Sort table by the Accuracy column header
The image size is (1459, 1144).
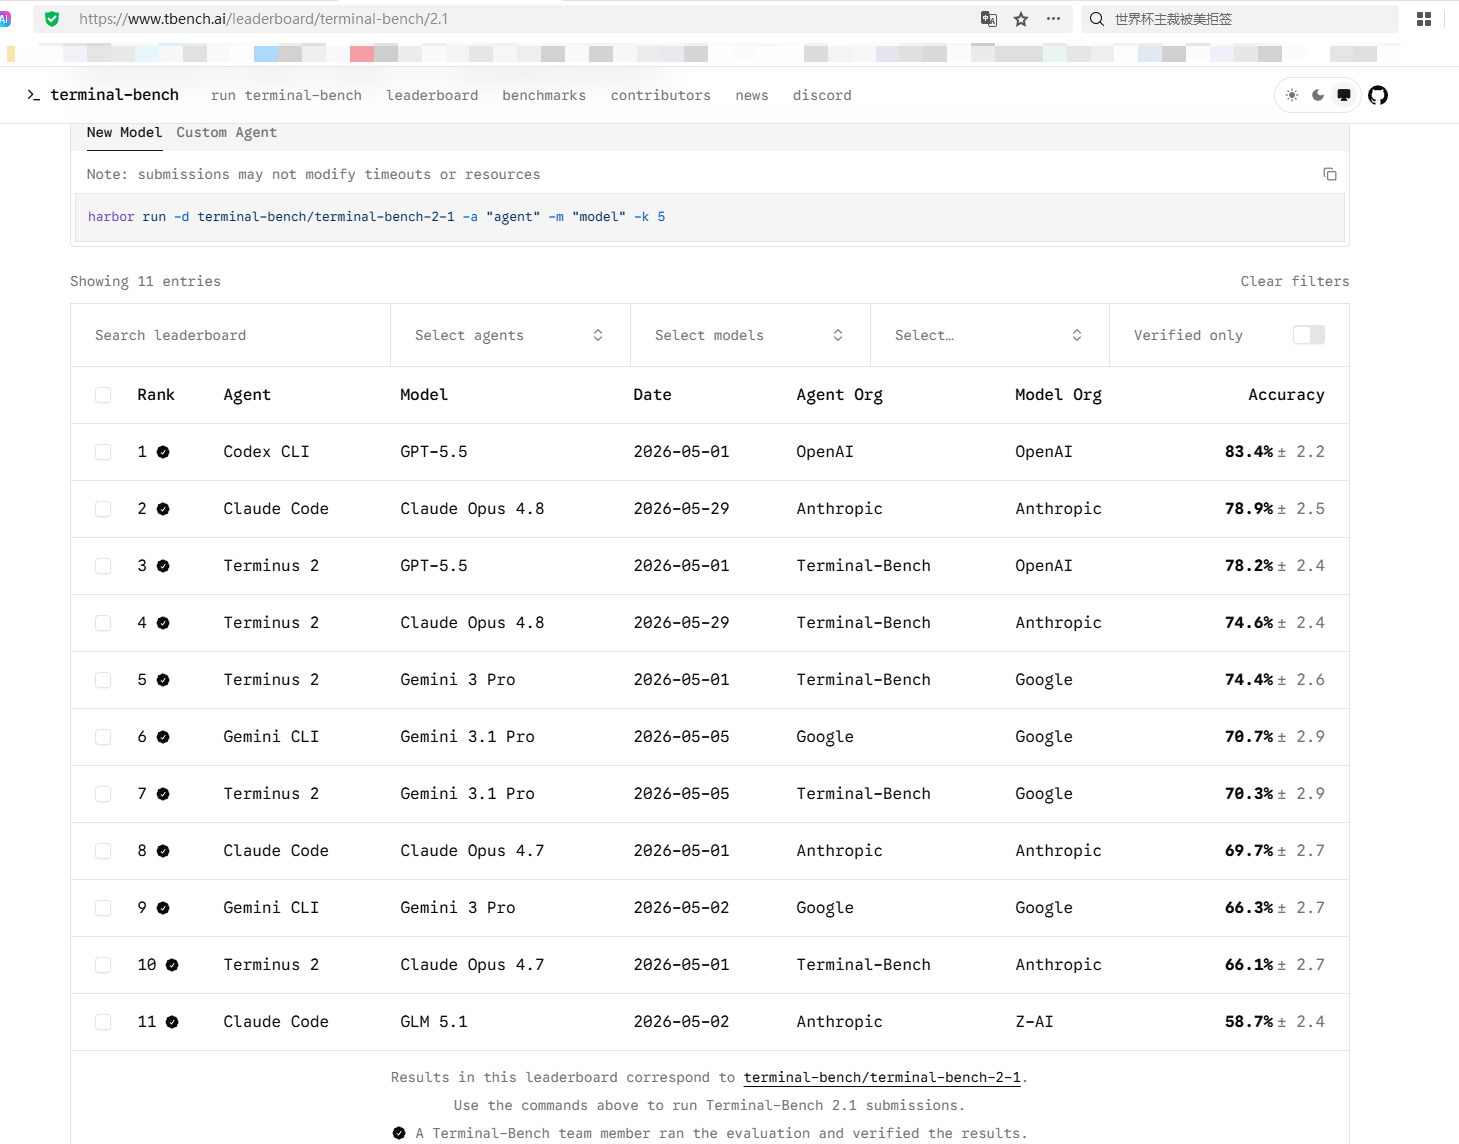click(1286, 395)
